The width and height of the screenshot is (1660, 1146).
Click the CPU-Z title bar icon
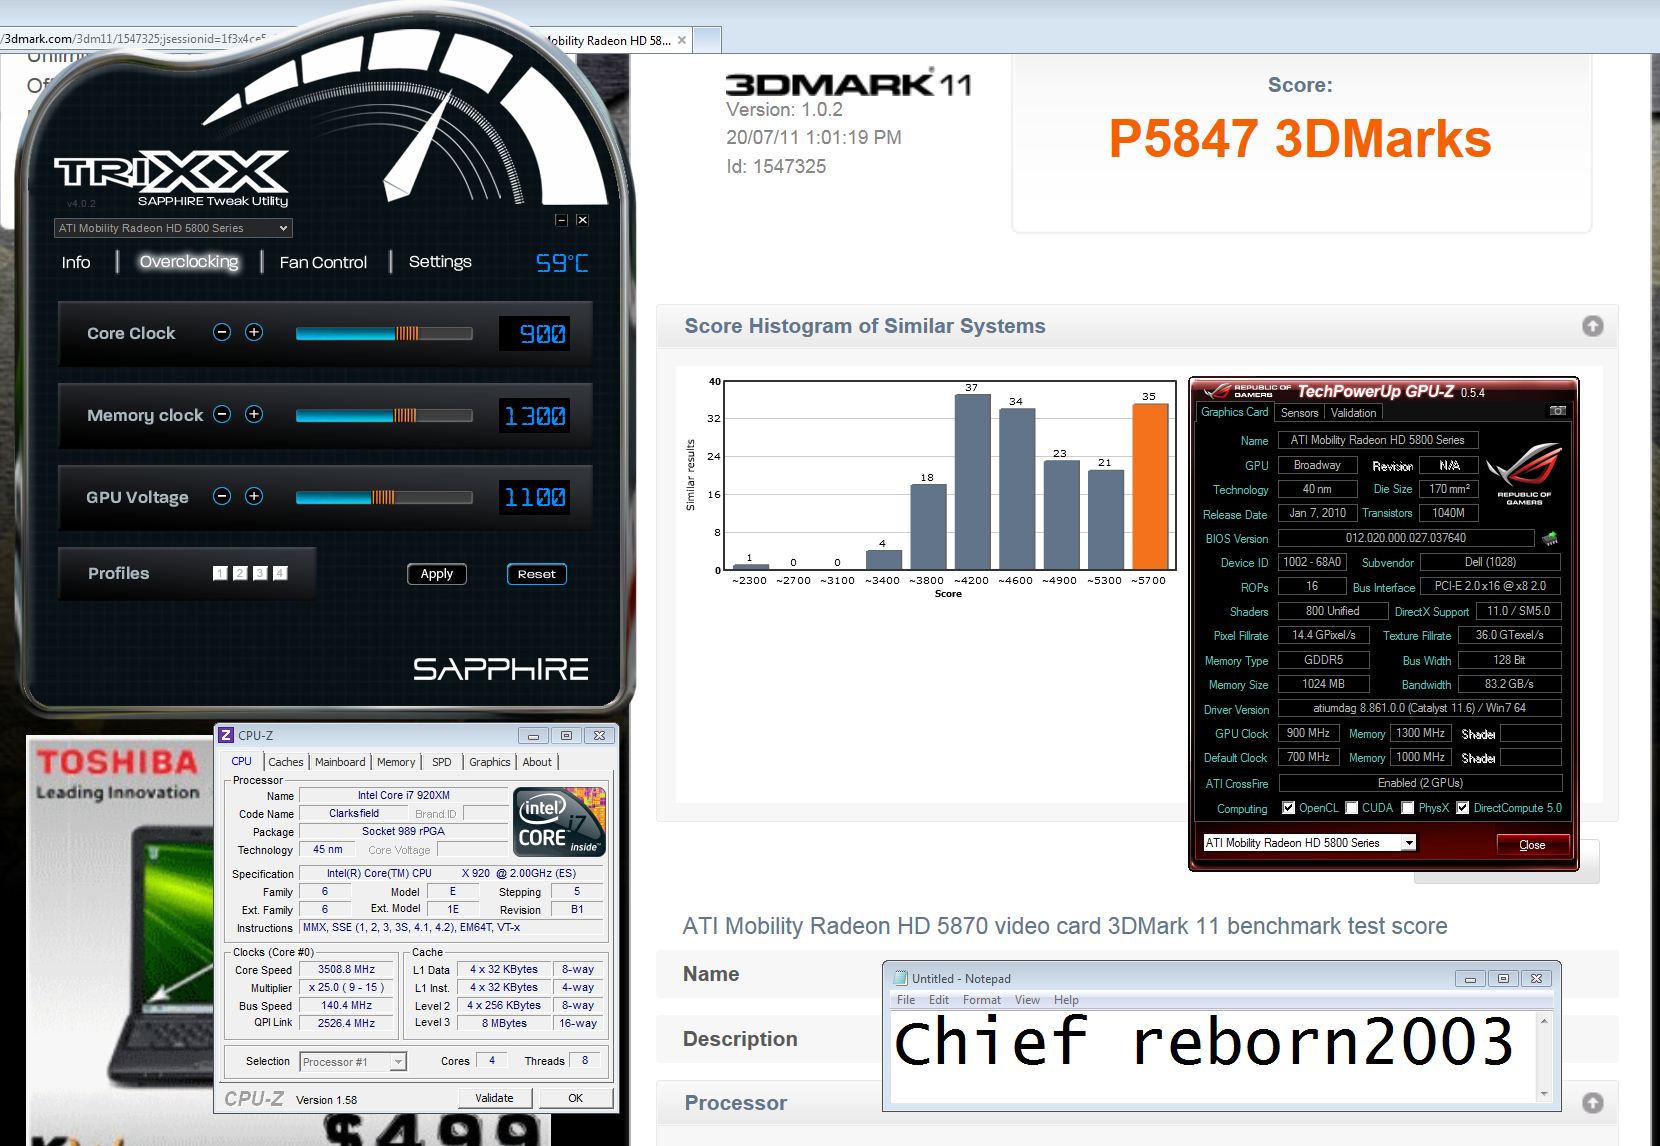(x=226, y=735)
